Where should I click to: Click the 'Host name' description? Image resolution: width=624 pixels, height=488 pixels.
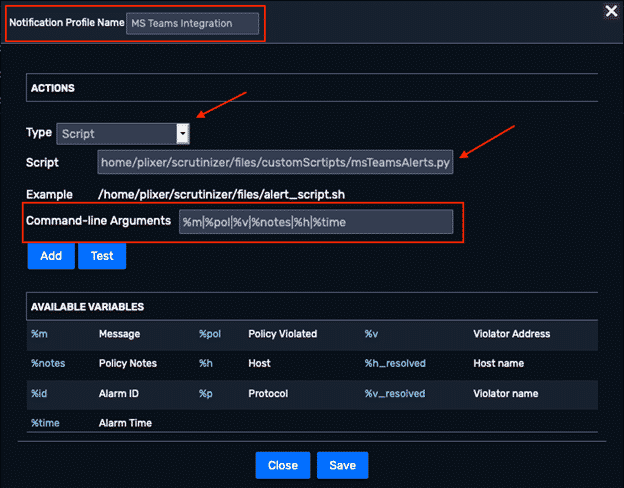click(x=498, y=363)
